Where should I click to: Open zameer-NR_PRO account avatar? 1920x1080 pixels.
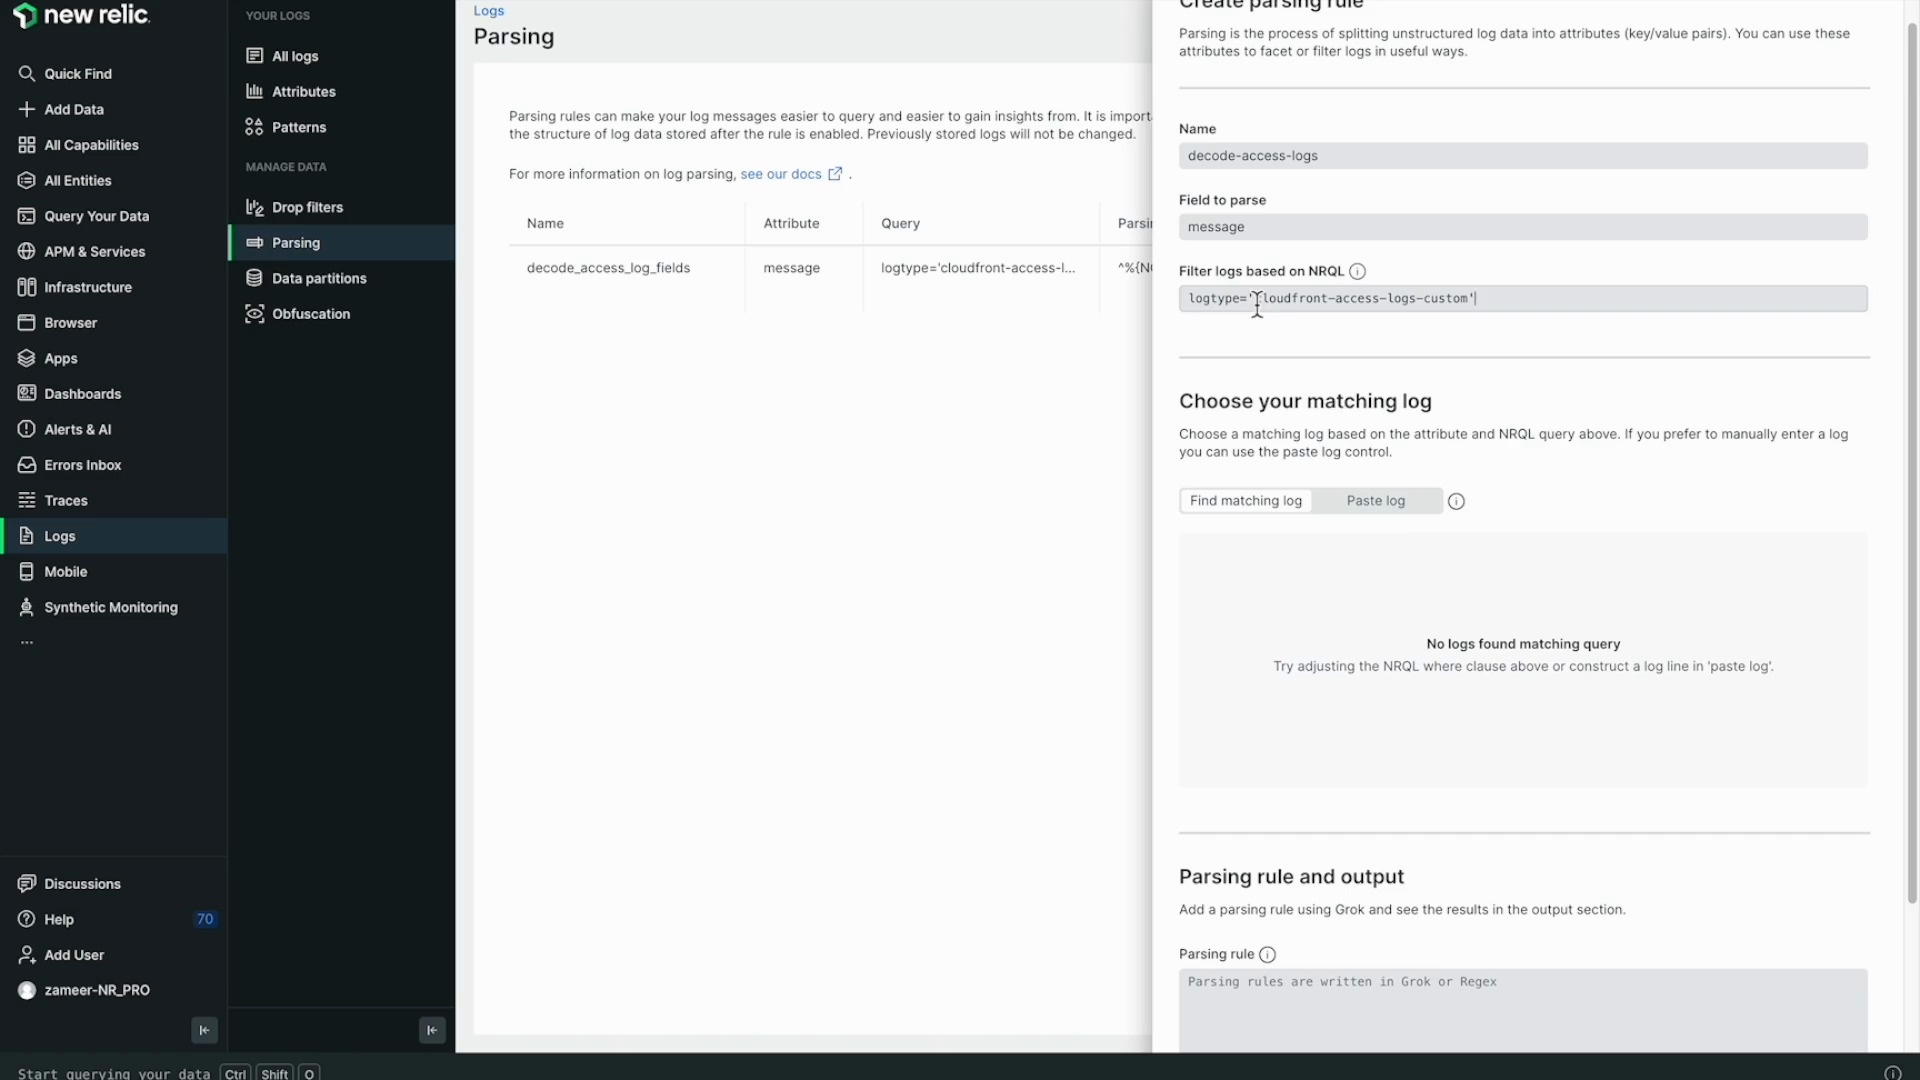point(27,990)
